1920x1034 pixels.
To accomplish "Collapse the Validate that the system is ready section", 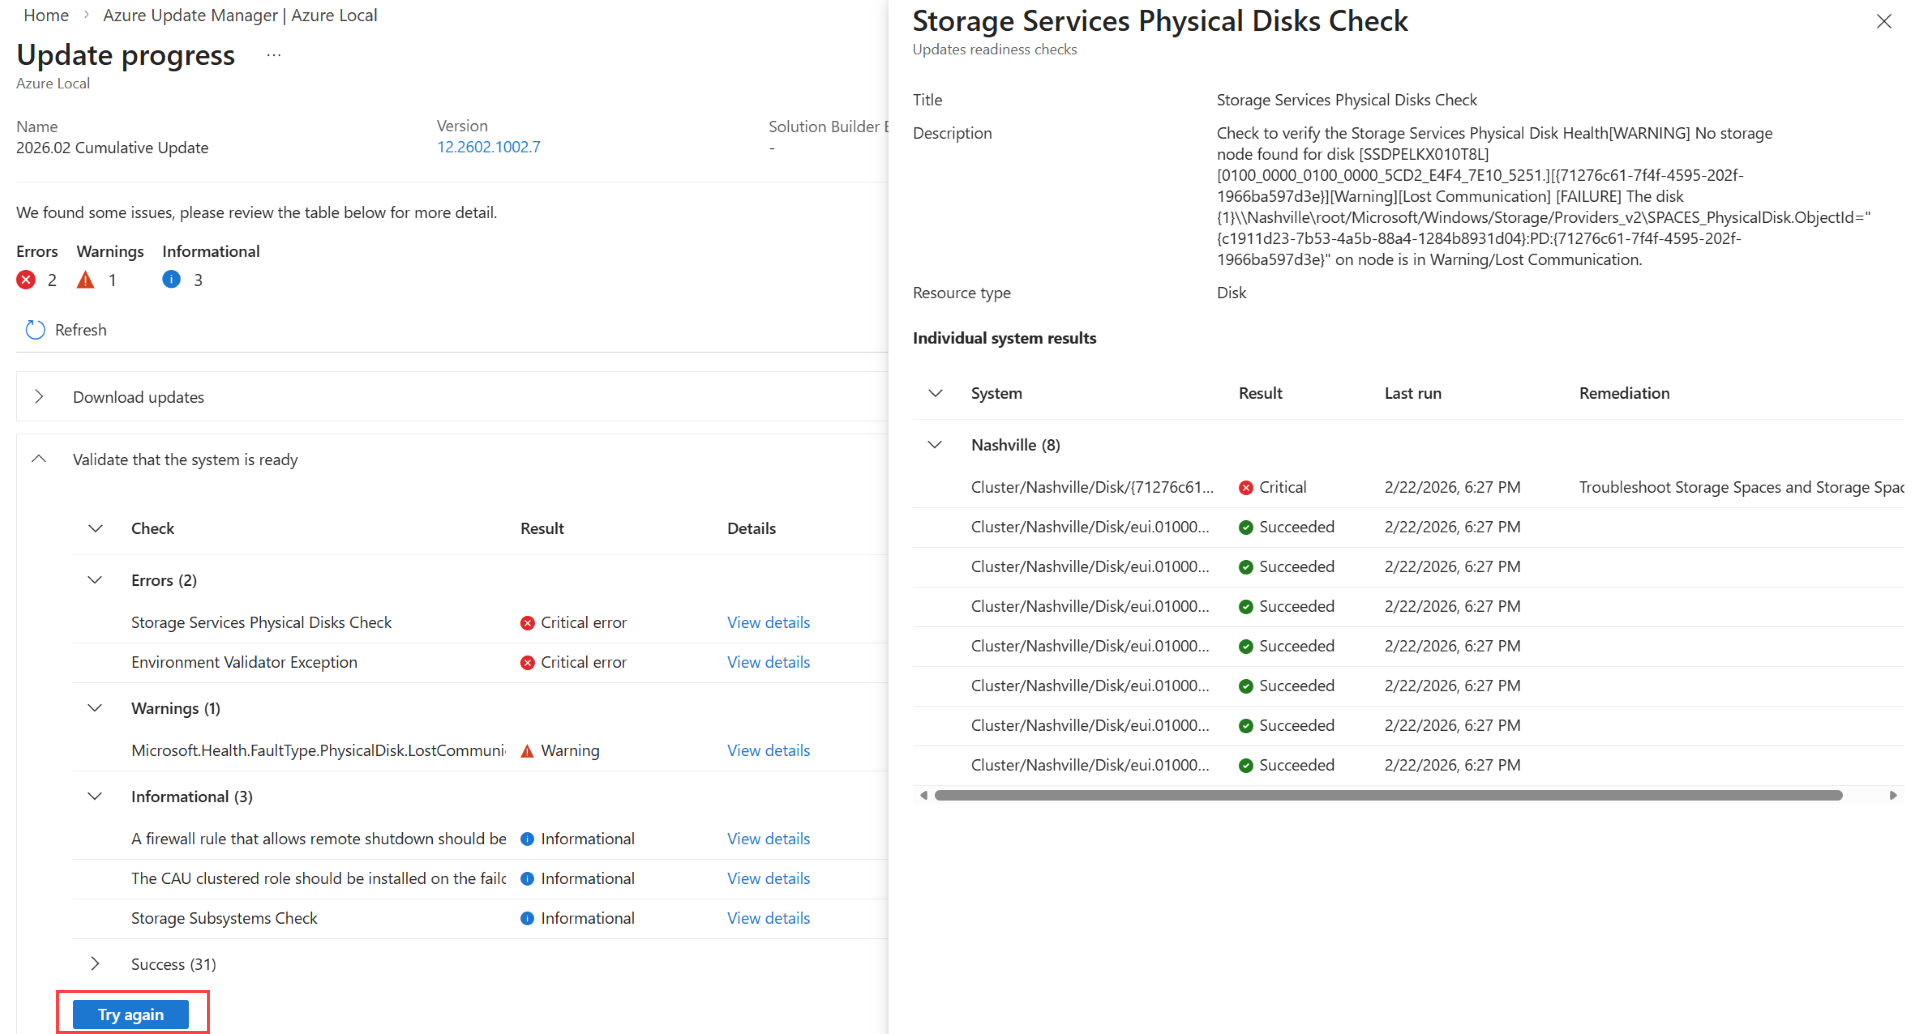I will [39, 459].
